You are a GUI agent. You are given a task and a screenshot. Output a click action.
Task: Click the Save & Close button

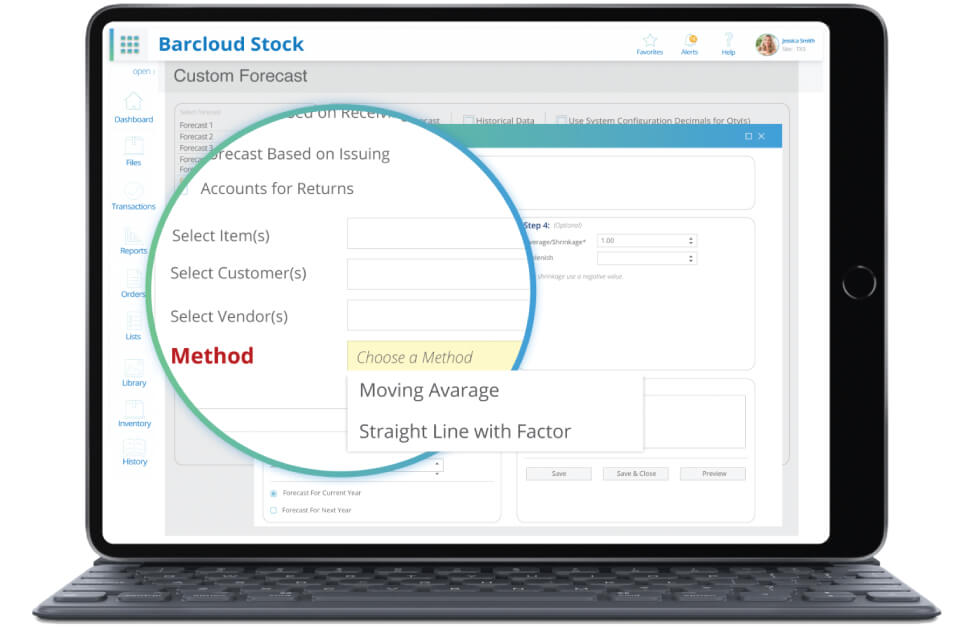click(x=636, y=474)
